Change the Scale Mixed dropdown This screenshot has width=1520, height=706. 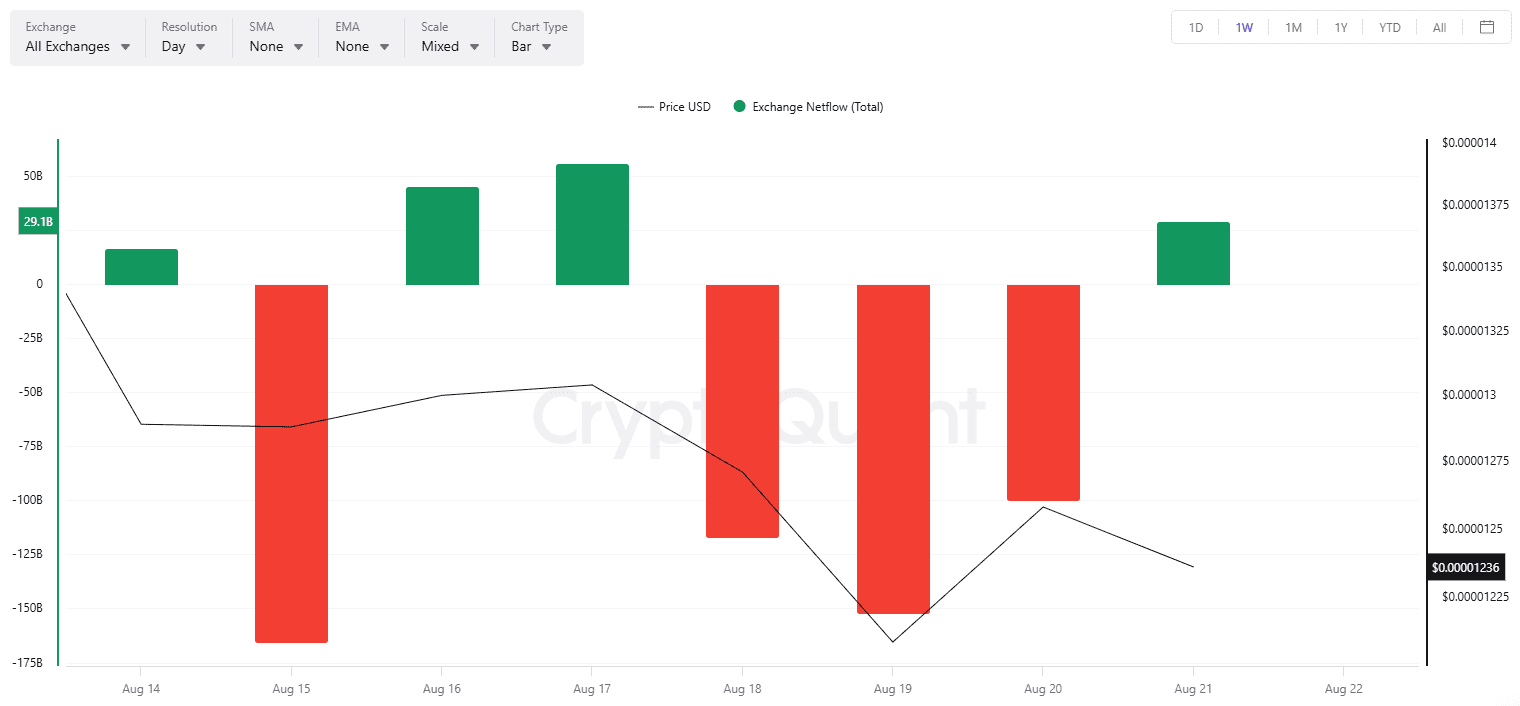pyautogui.click(x=450, y=46)
